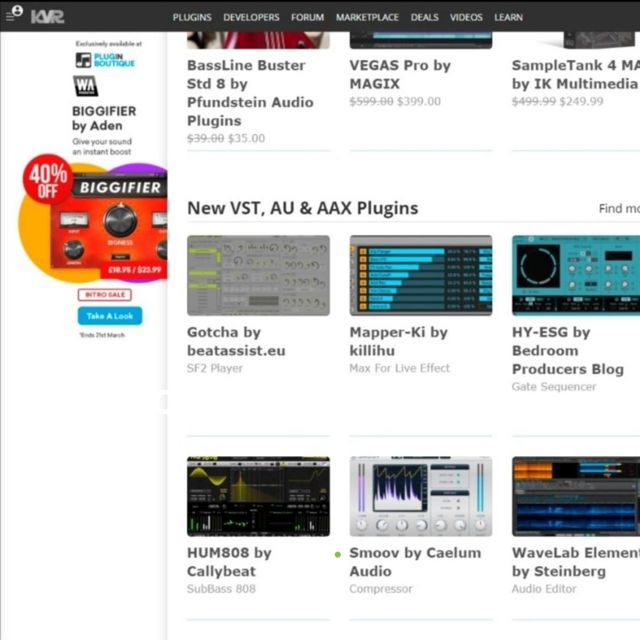Click the Plugin Boutique logo

click(x=105, y=60)
